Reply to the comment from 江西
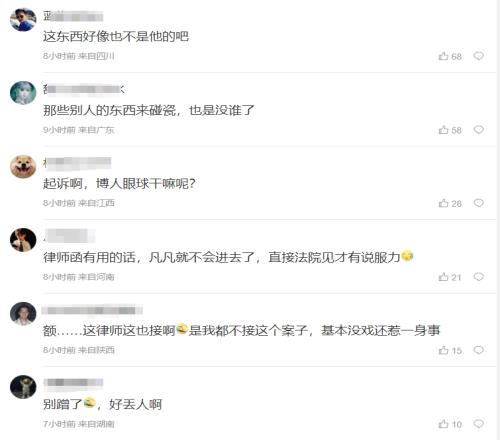The width and height of the screenshot is (500, 440). (479, 203)
